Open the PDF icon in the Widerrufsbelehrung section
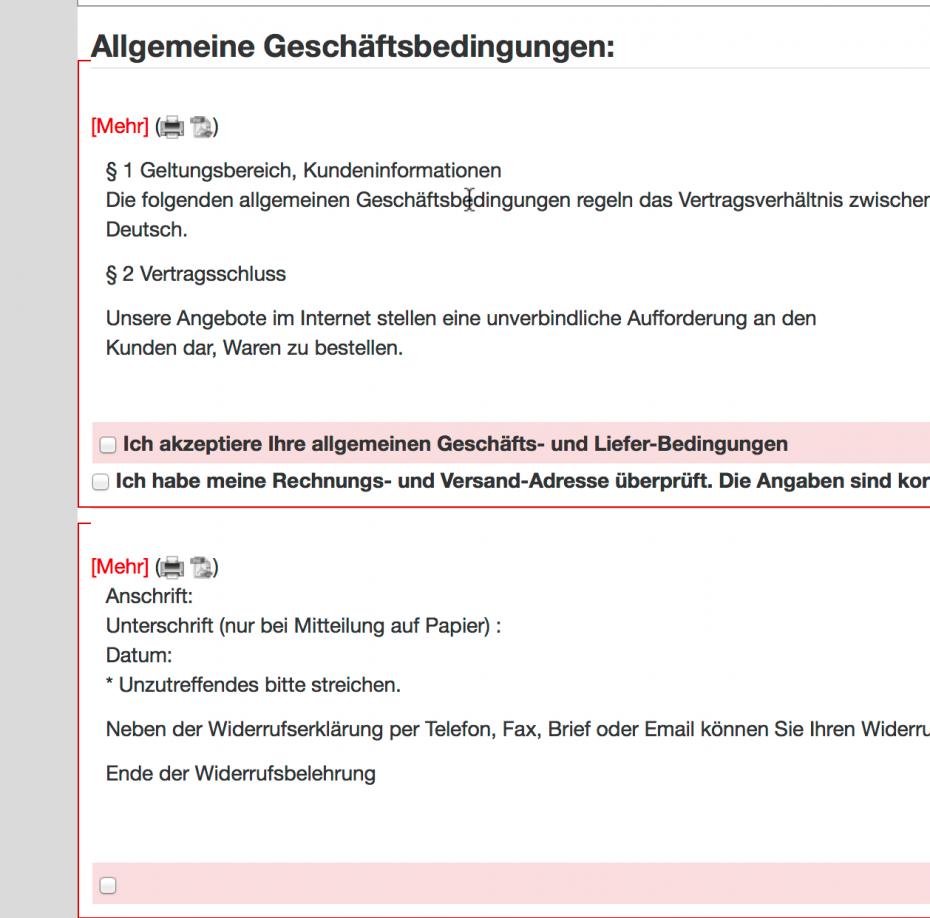Image resolution: width=930 pixels, height=918 pixels. pos(201,568)
